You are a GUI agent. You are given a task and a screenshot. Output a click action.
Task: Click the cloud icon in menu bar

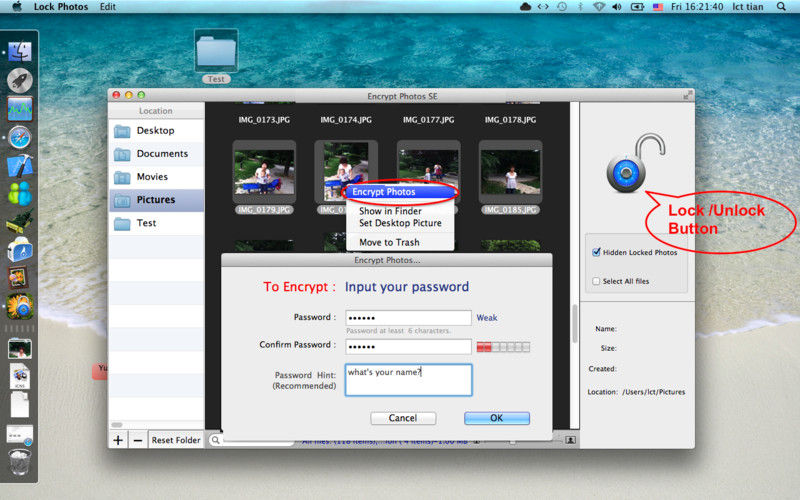[525, 7]
